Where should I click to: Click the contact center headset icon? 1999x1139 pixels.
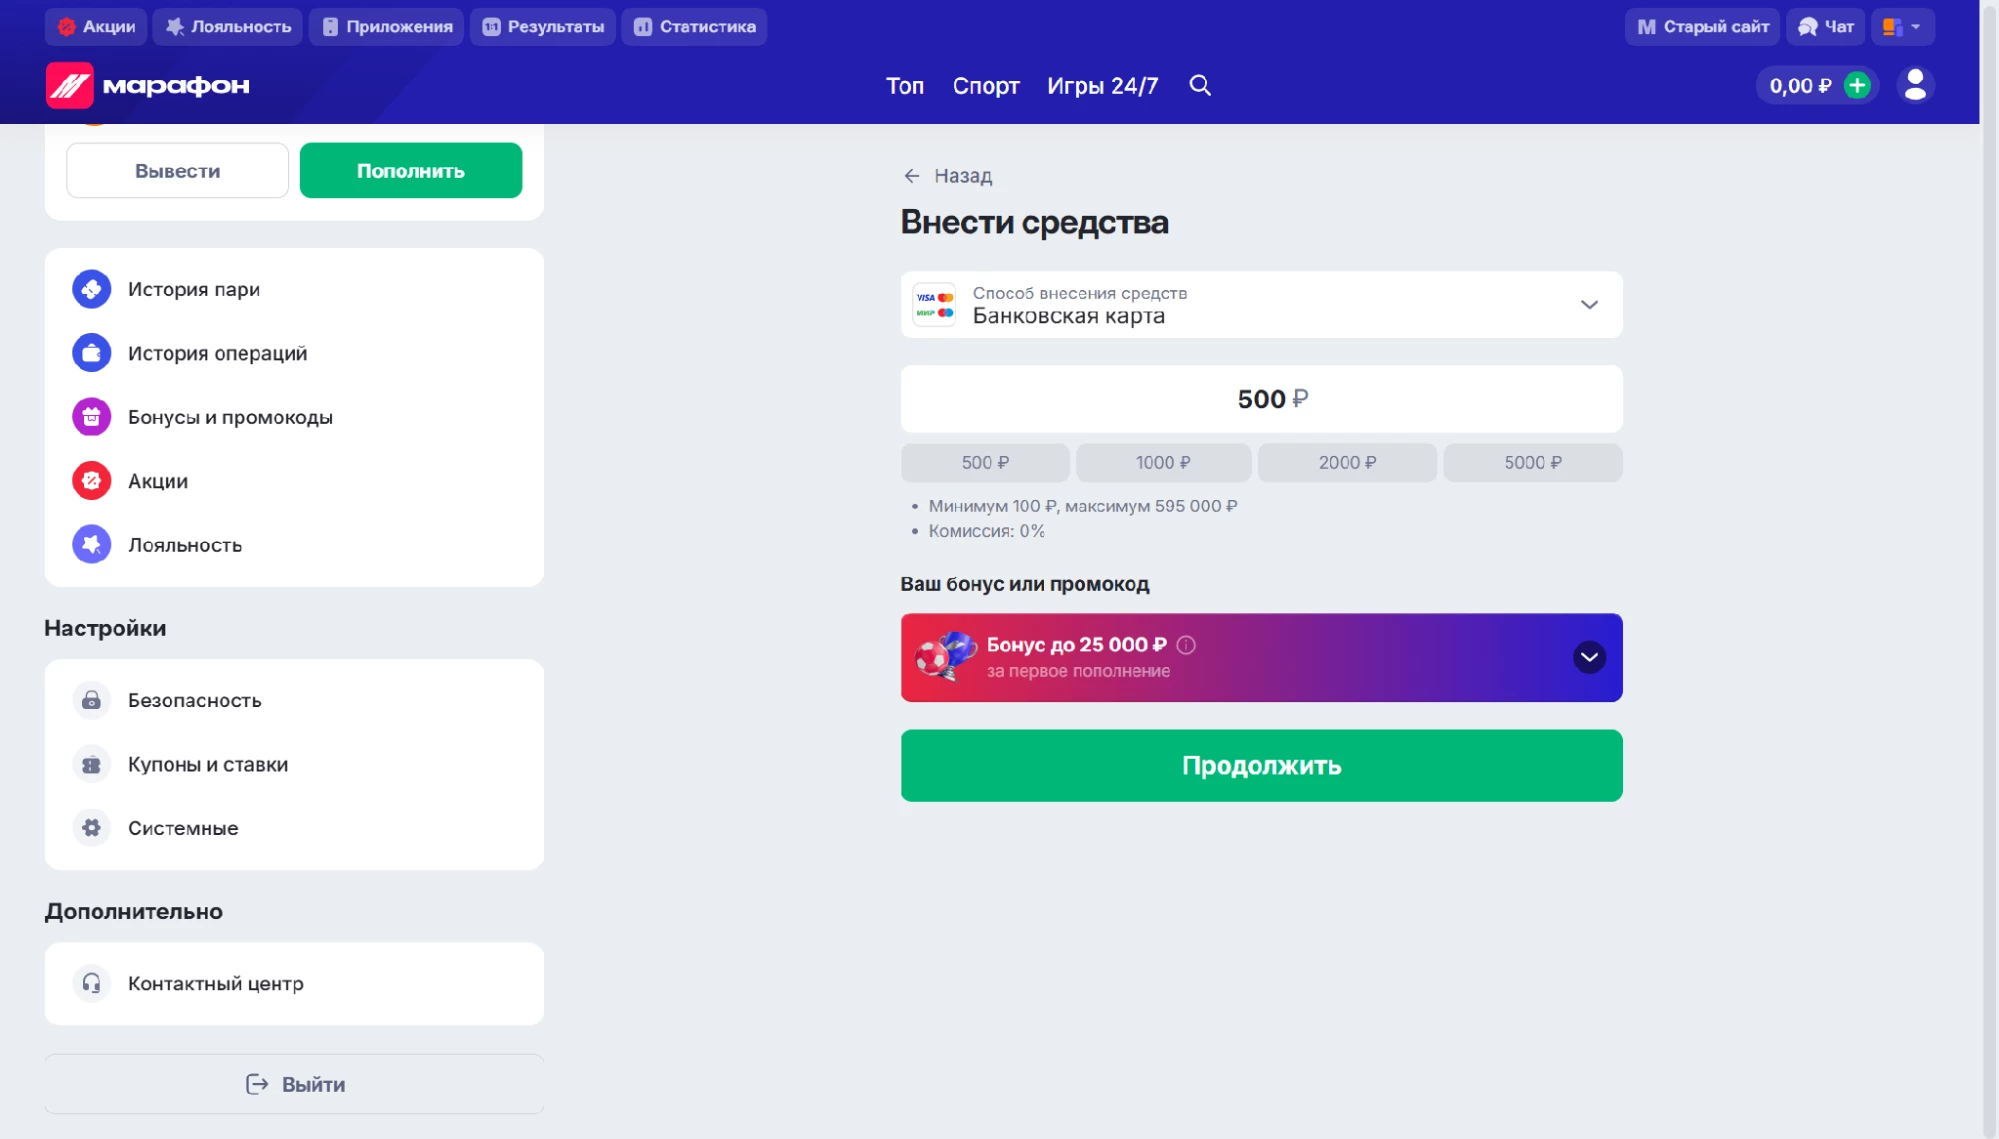(x=91, y=983)
